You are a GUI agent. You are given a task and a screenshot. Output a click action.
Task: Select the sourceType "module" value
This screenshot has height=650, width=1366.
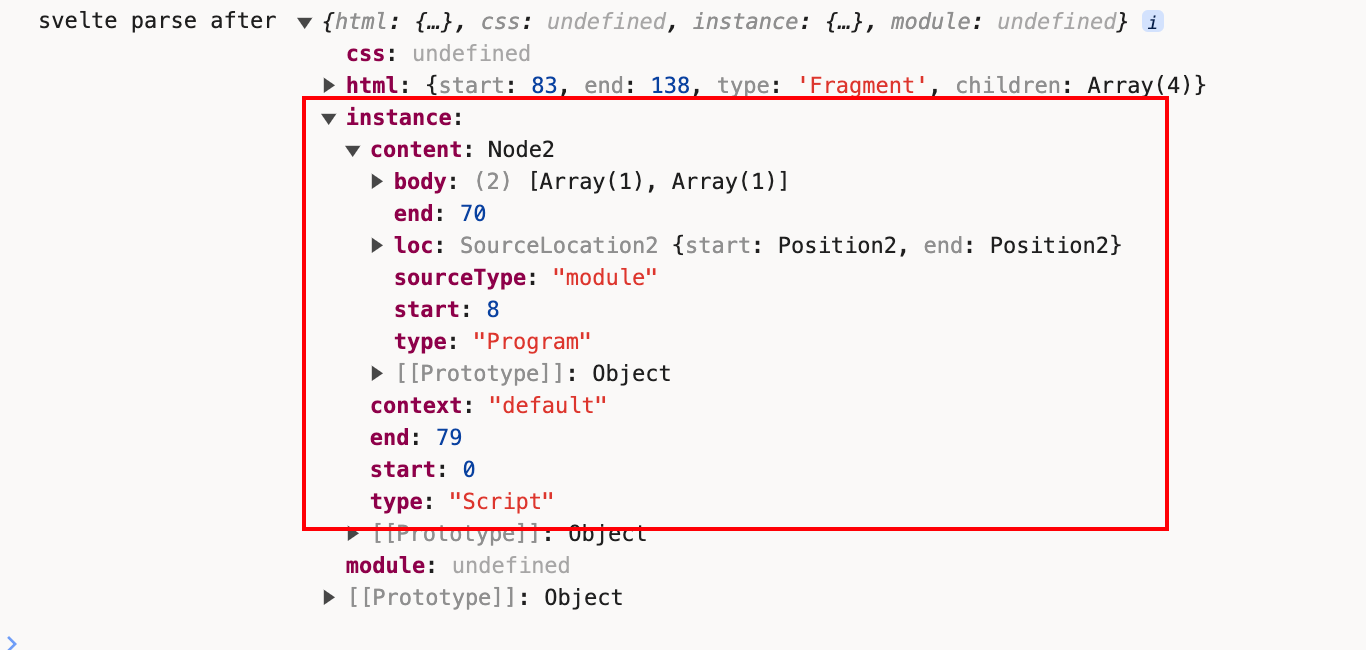[605, 278]
